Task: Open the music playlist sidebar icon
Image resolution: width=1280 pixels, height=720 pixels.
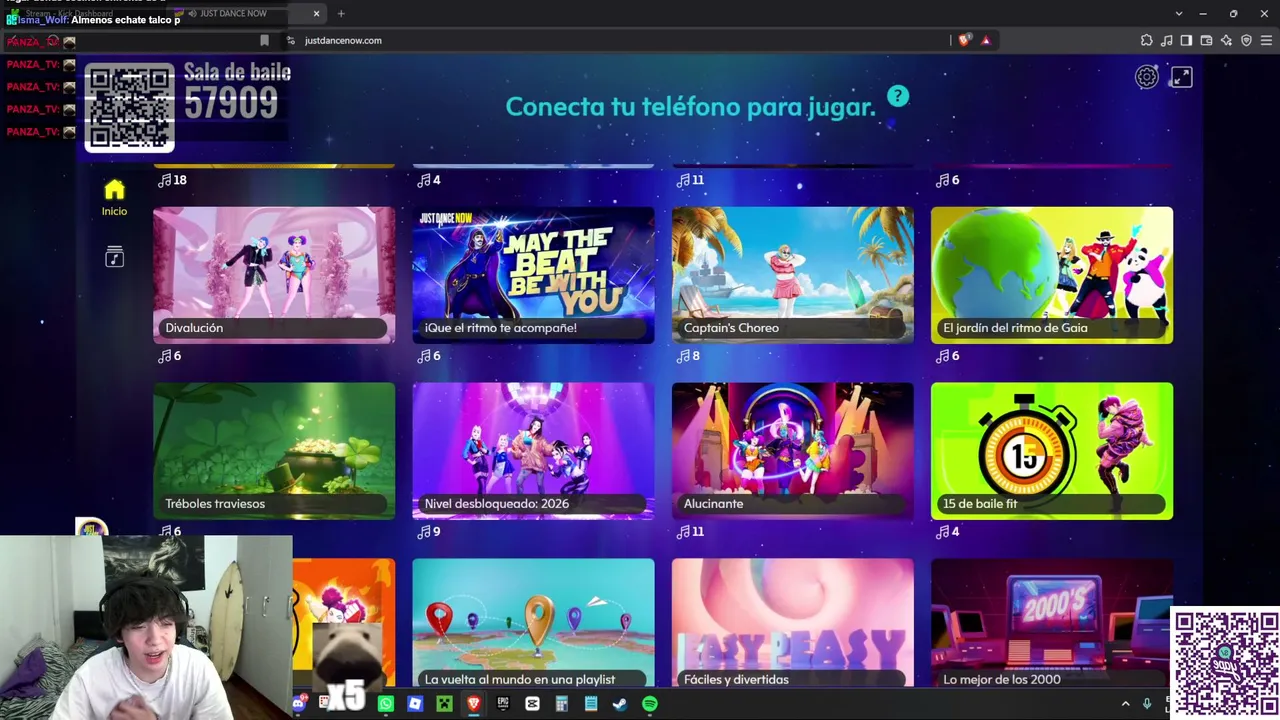Action: tap(114, 257)
